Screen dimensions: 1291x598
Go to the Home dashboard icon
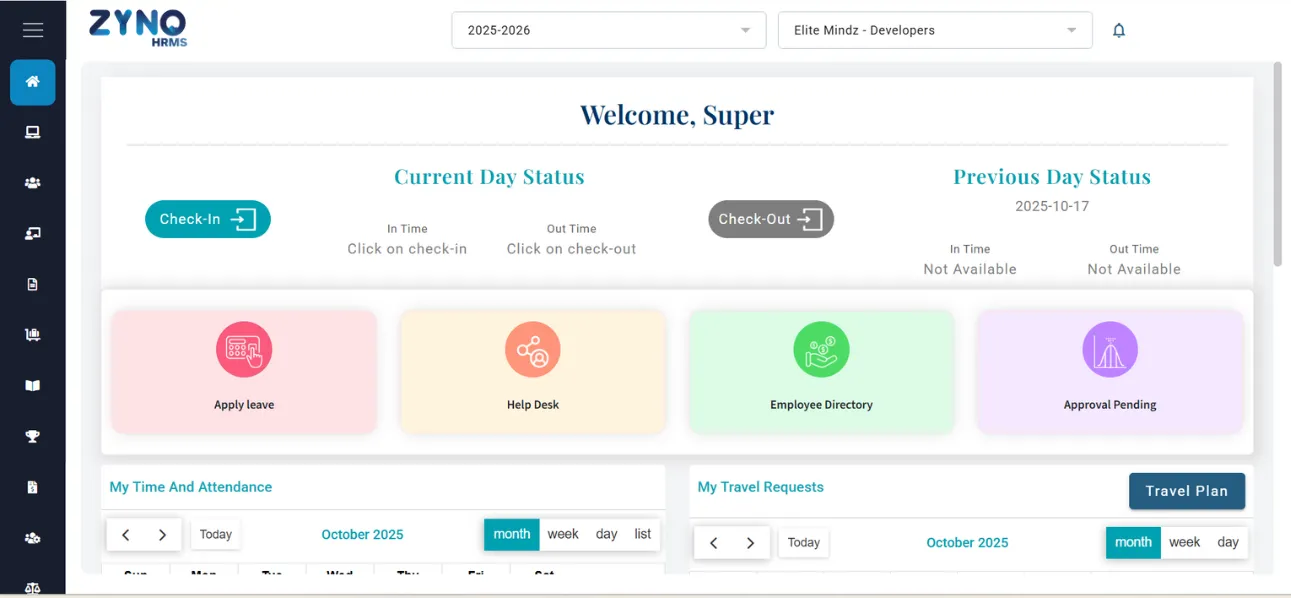pyautogui.click(x=33, y=82)
